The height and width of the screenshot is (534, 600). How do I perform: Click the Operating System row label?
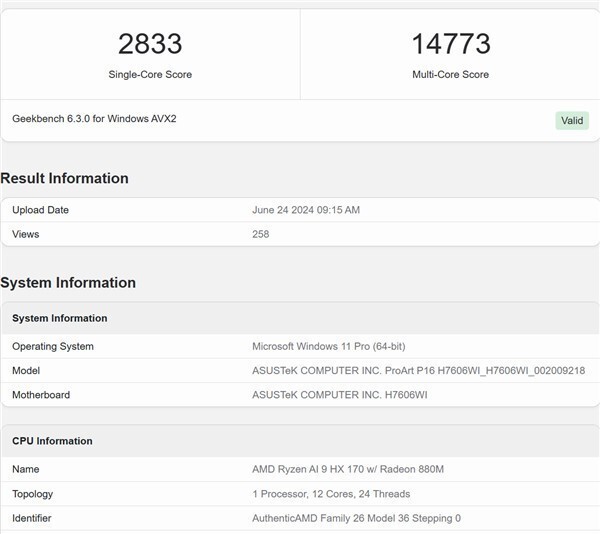point(53,346)
